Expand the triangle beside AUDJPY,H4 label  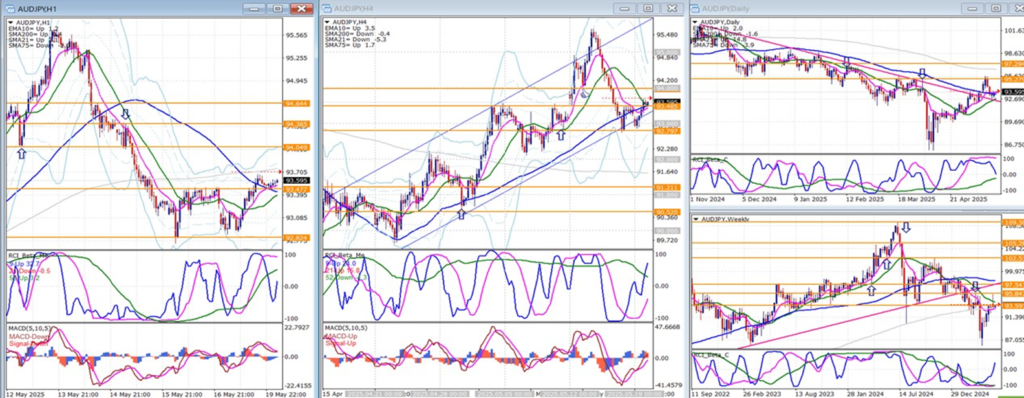328,22
